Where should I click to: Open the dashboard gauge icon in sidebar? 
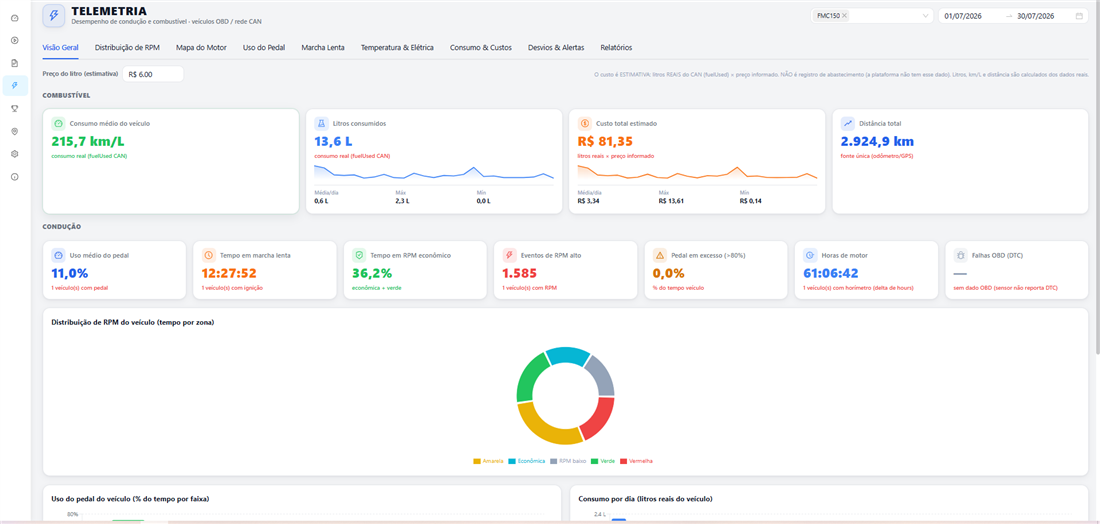15,18
